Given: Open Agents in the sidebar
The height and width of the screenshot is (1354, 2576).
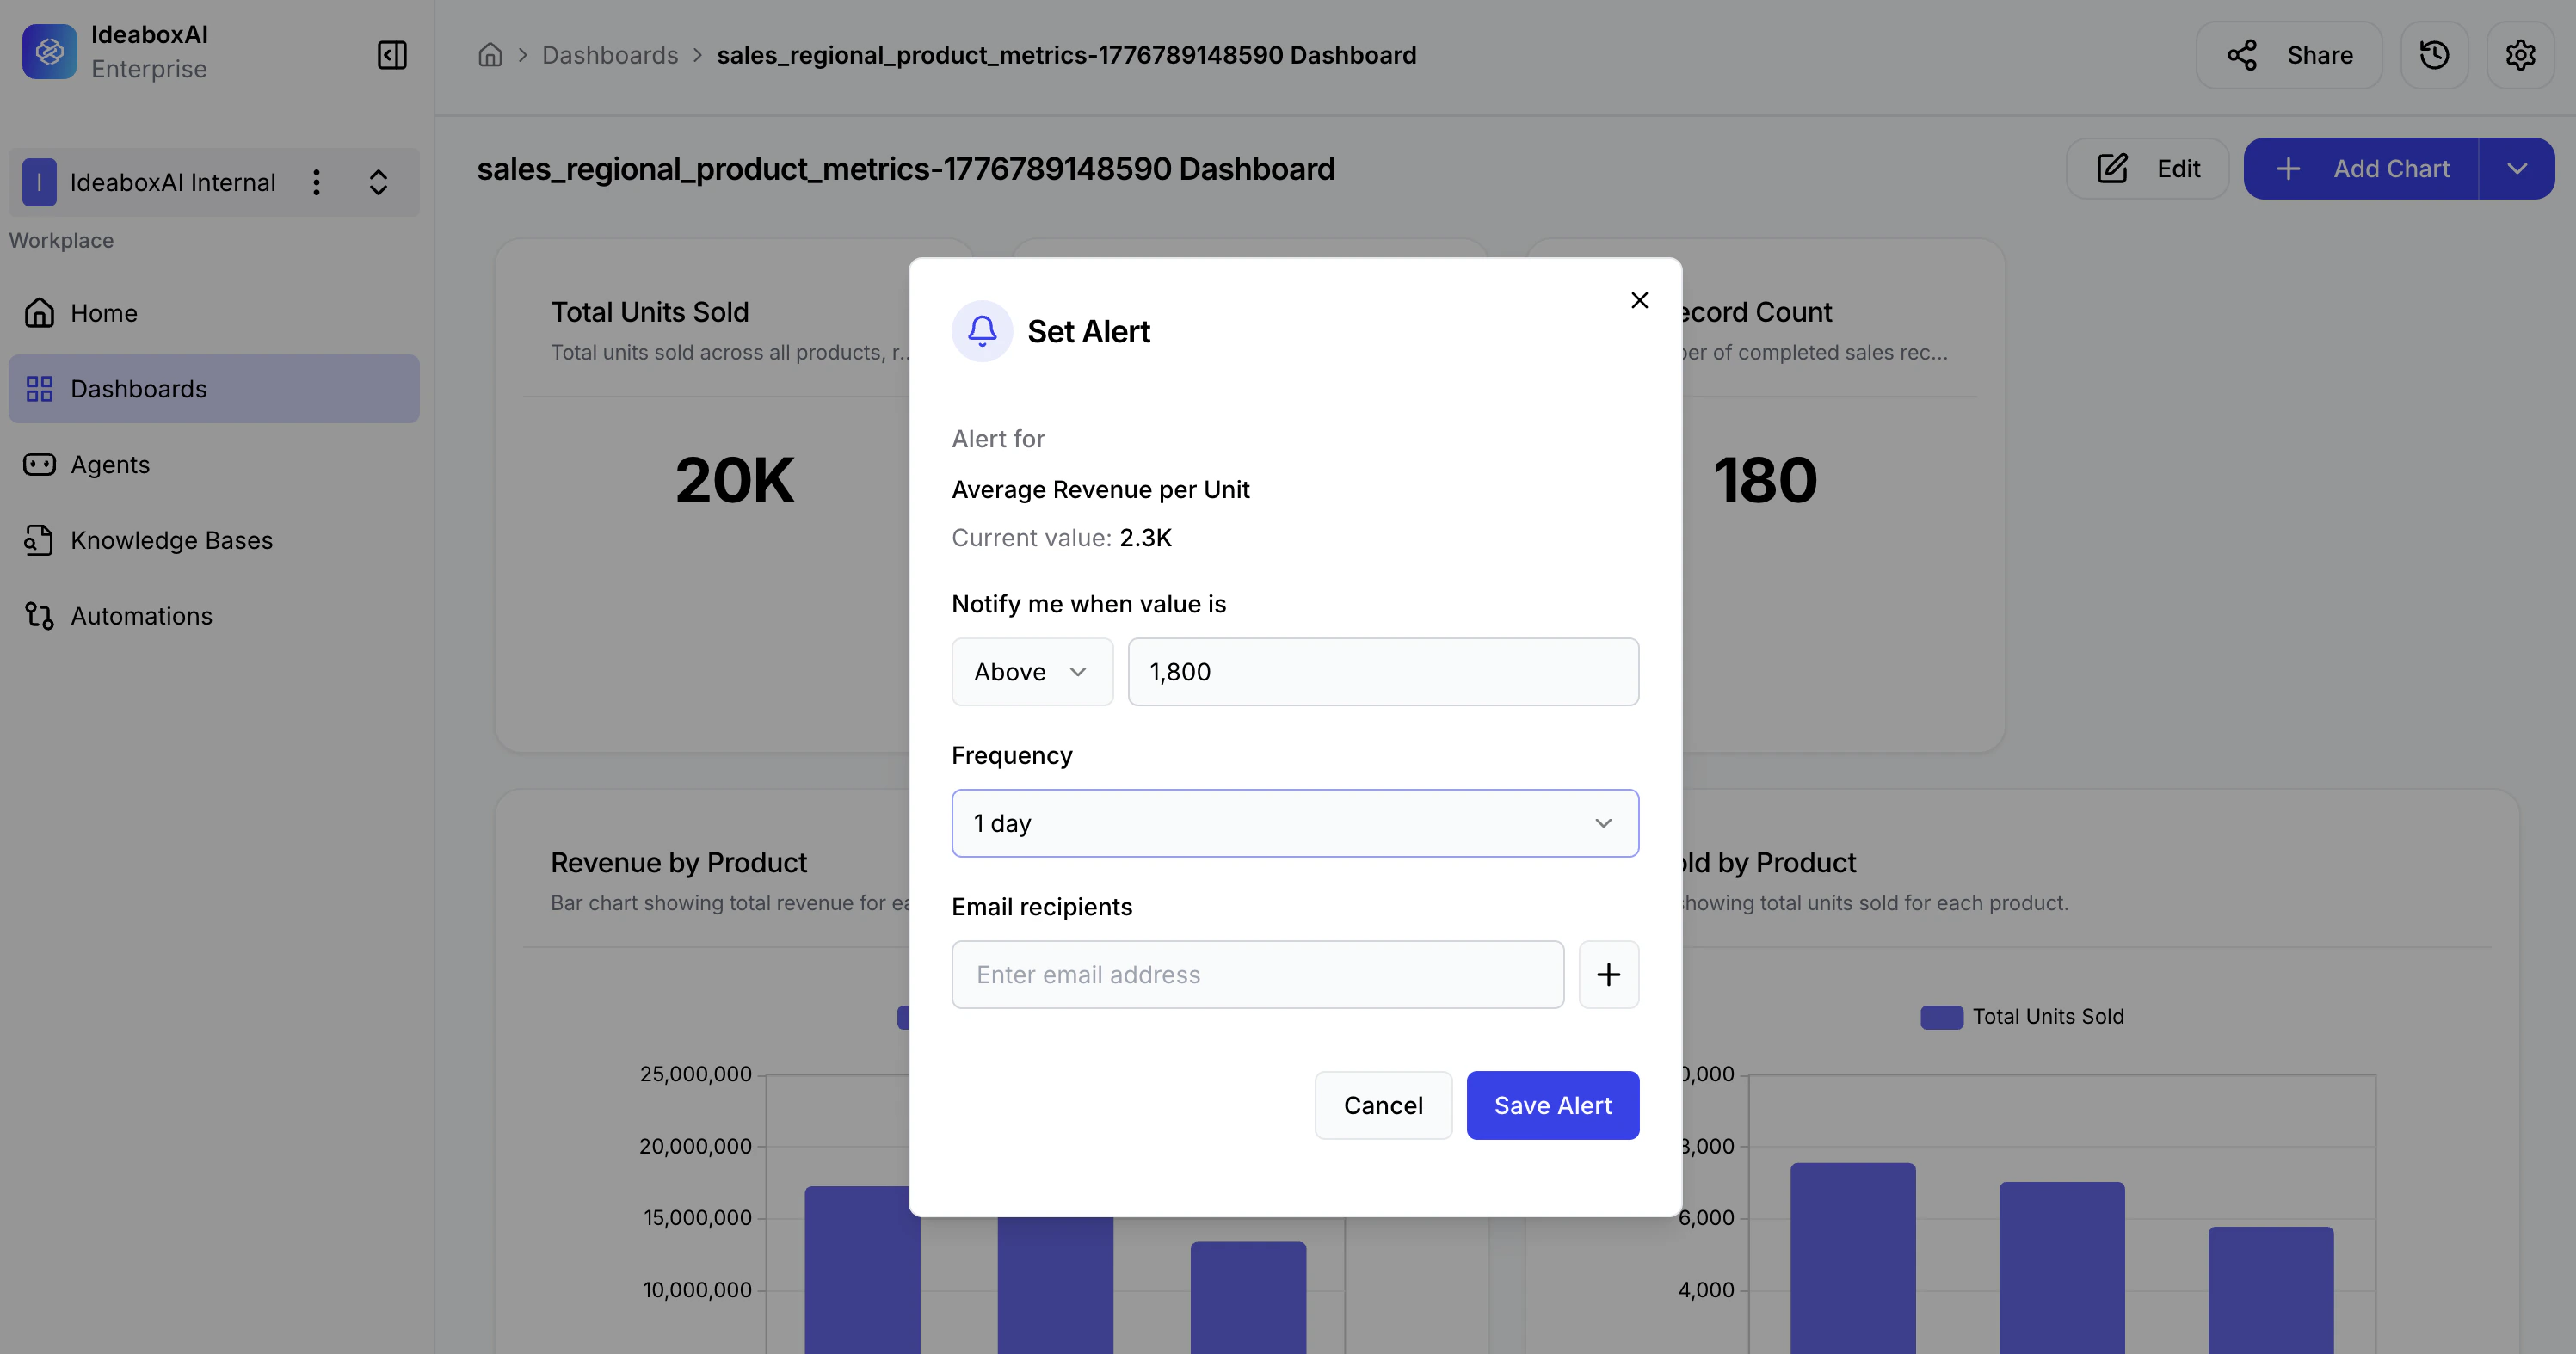Looking at the screenshot, I should [x=214, y=464].
